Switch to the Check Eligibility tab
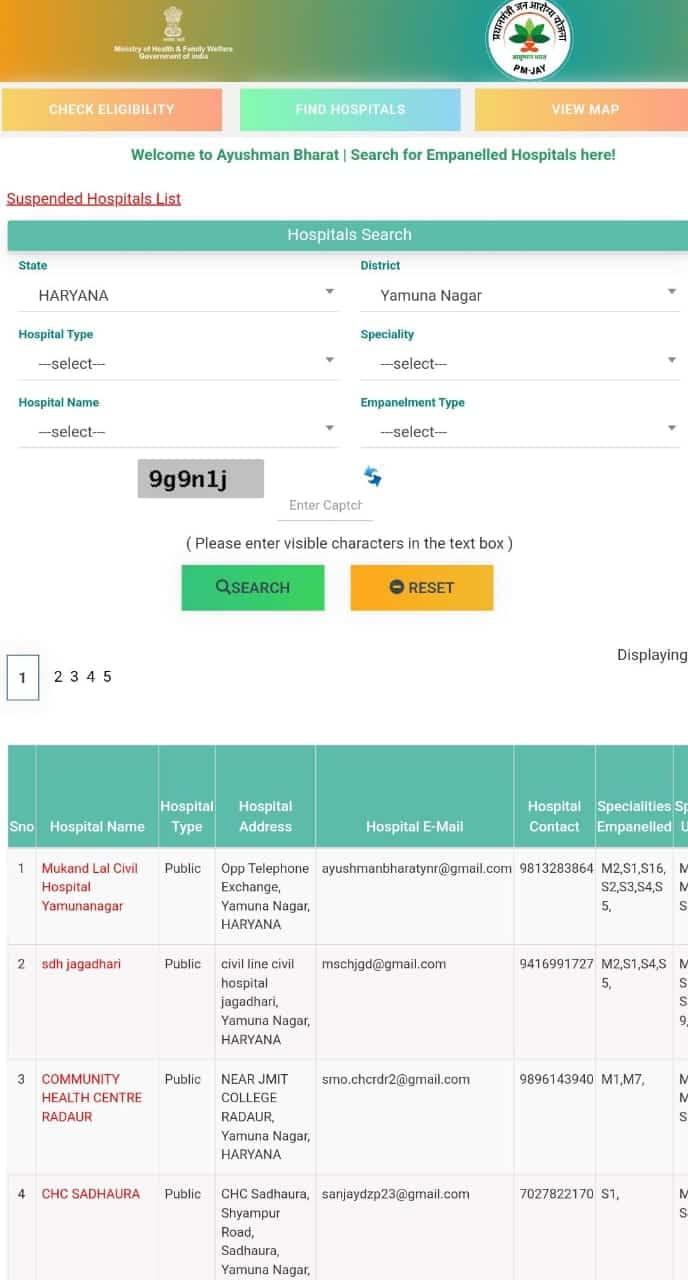Screen dimensions: 688x1280 [x=111, y=110]
